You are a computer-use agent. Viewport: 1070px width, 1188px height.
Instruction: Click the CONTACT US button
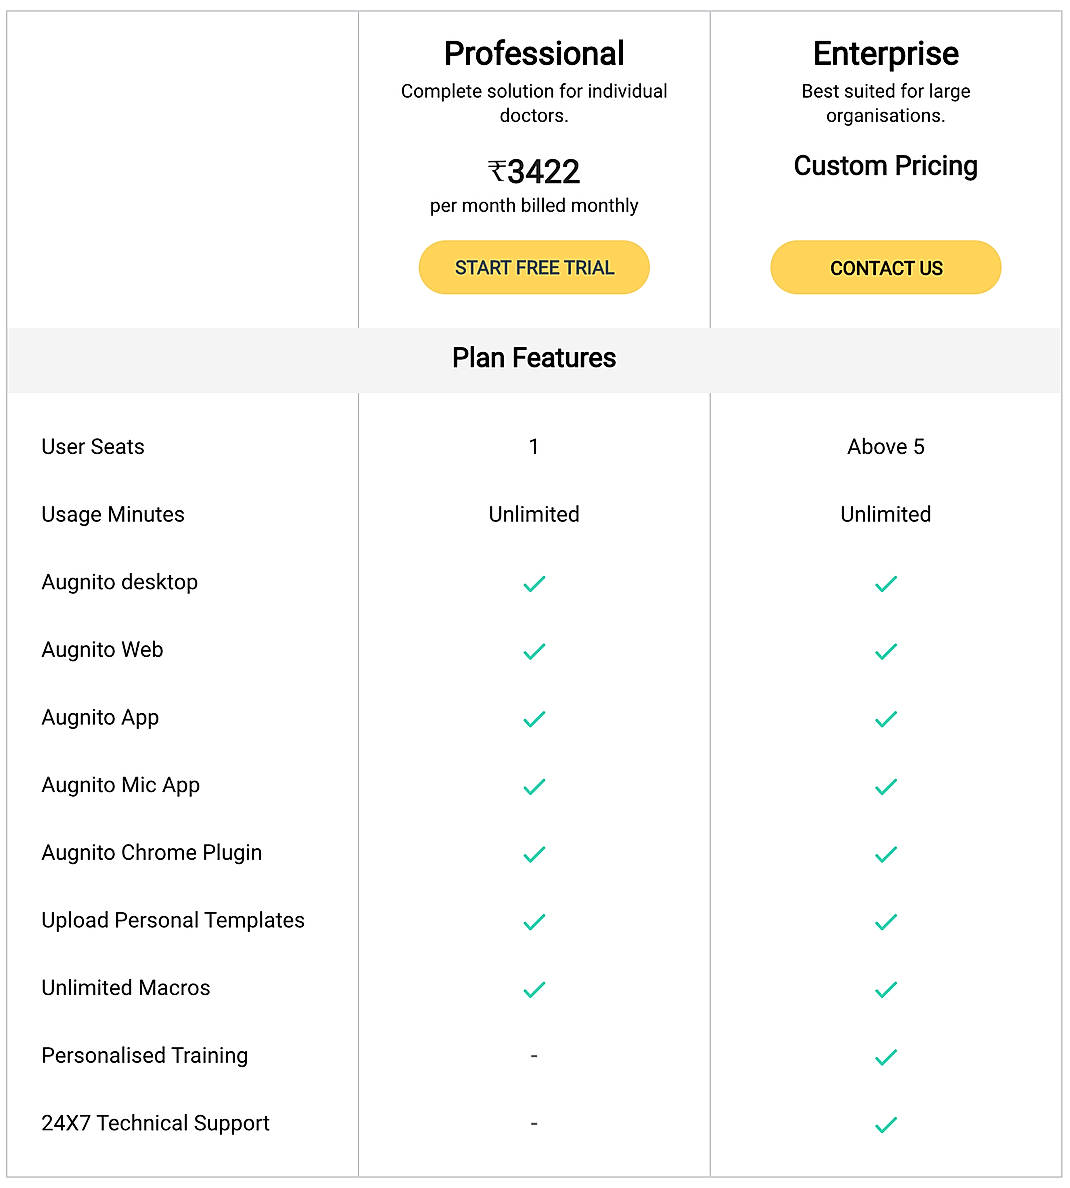885,267
